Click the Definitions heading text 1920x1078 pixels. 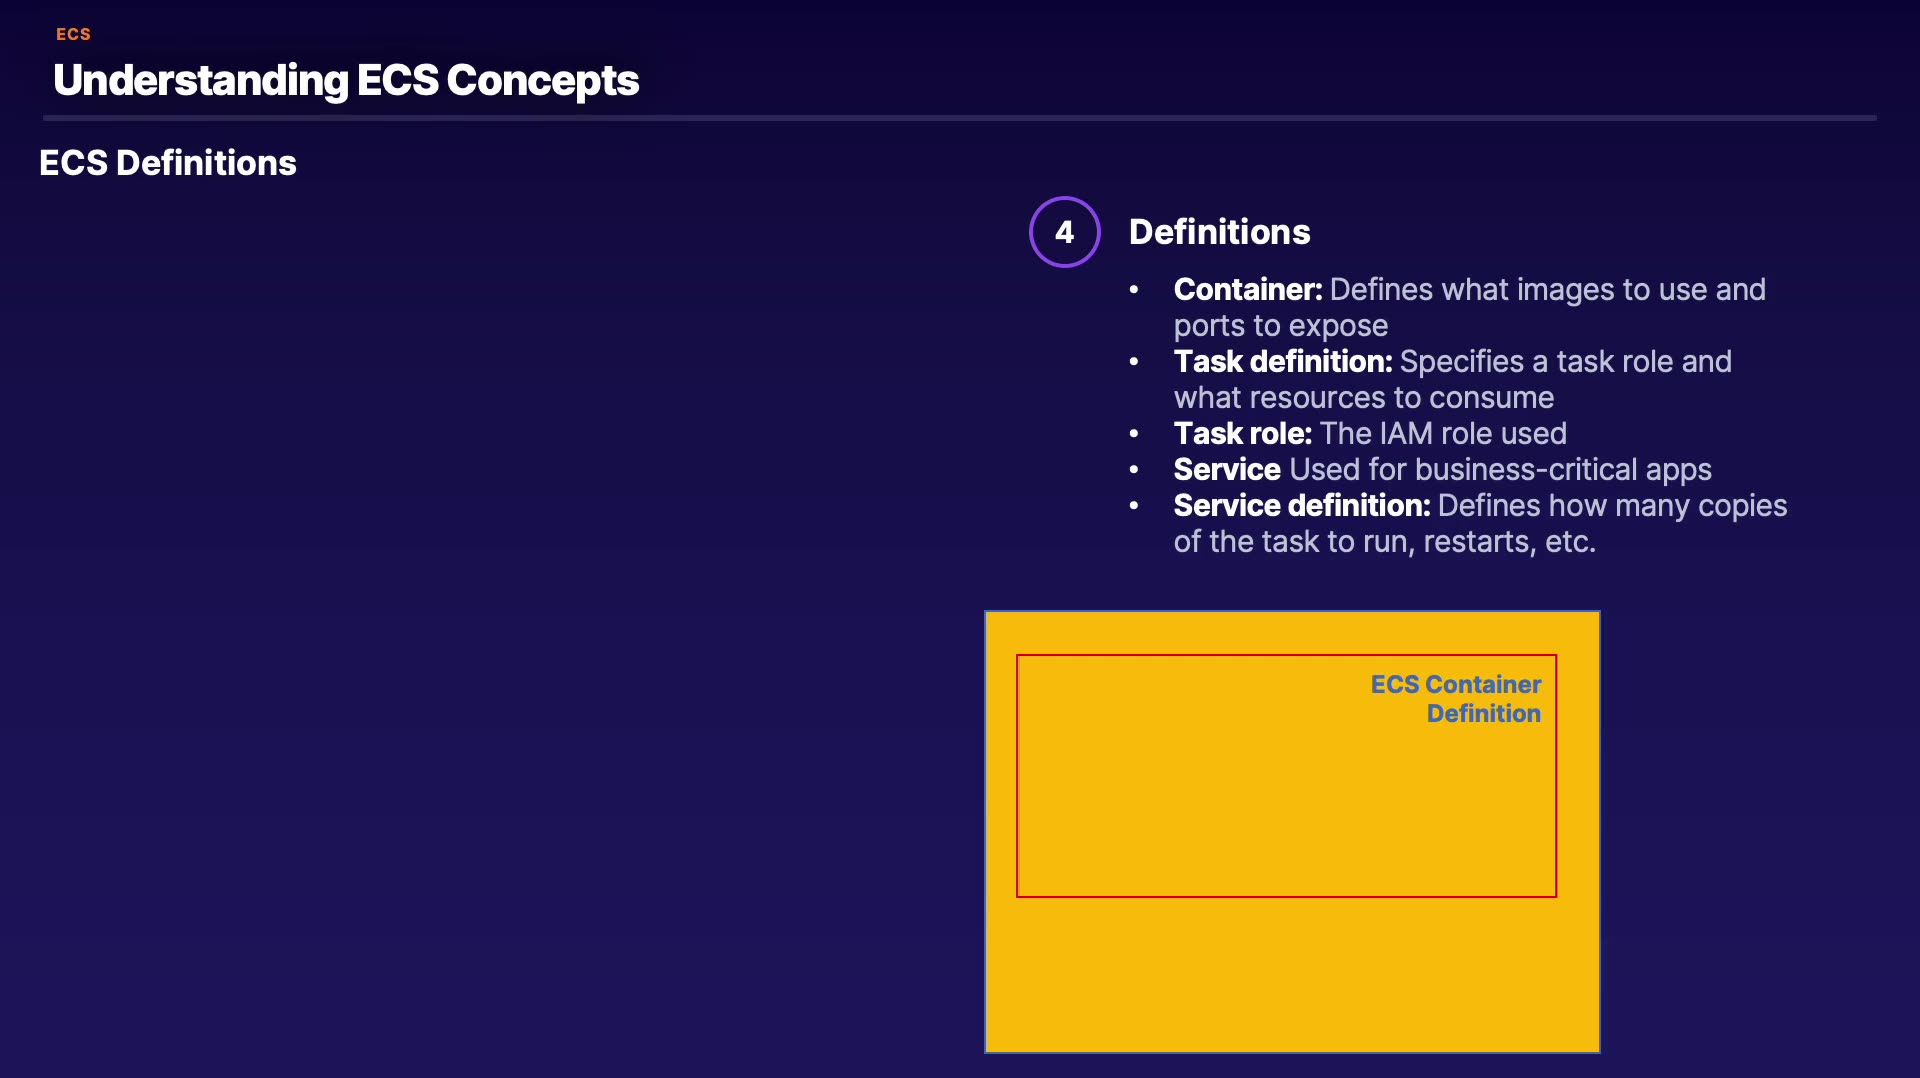(x=1219, y=232)
